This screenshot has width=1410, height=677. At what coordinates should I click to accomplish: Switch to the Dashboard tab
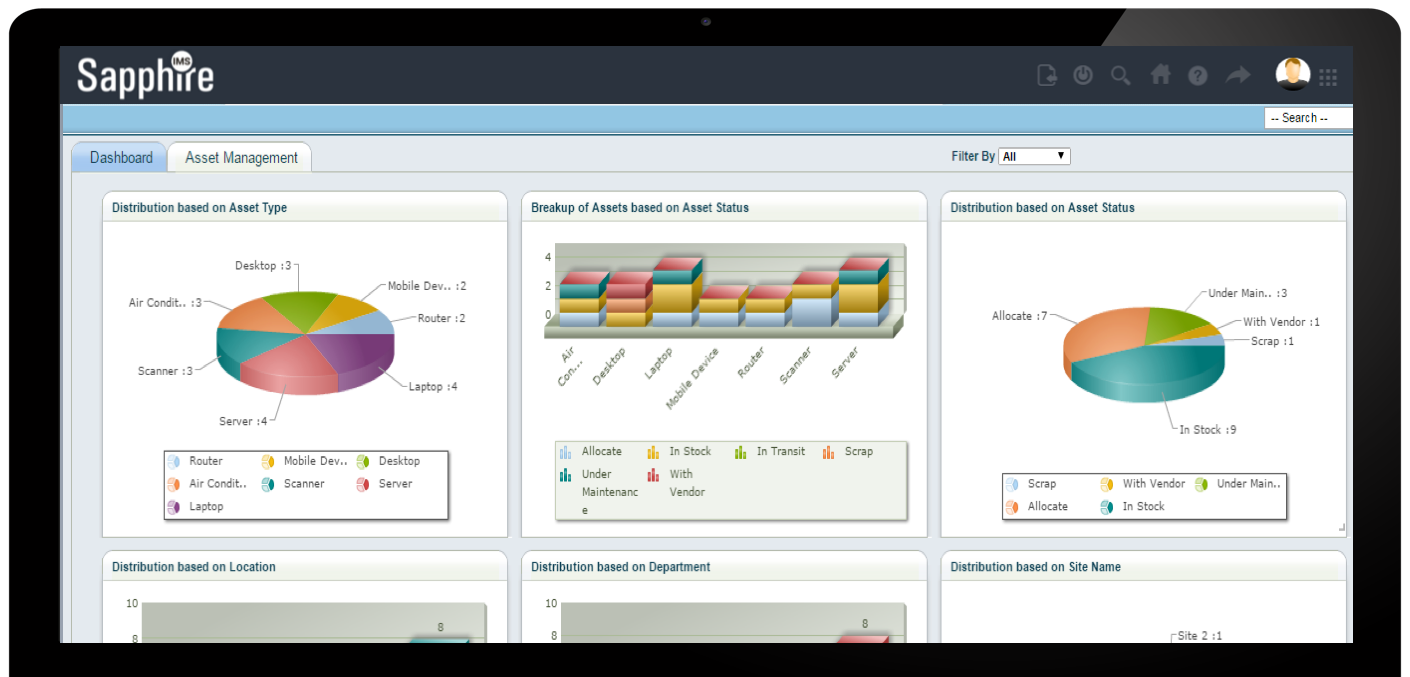pos(121,157)
